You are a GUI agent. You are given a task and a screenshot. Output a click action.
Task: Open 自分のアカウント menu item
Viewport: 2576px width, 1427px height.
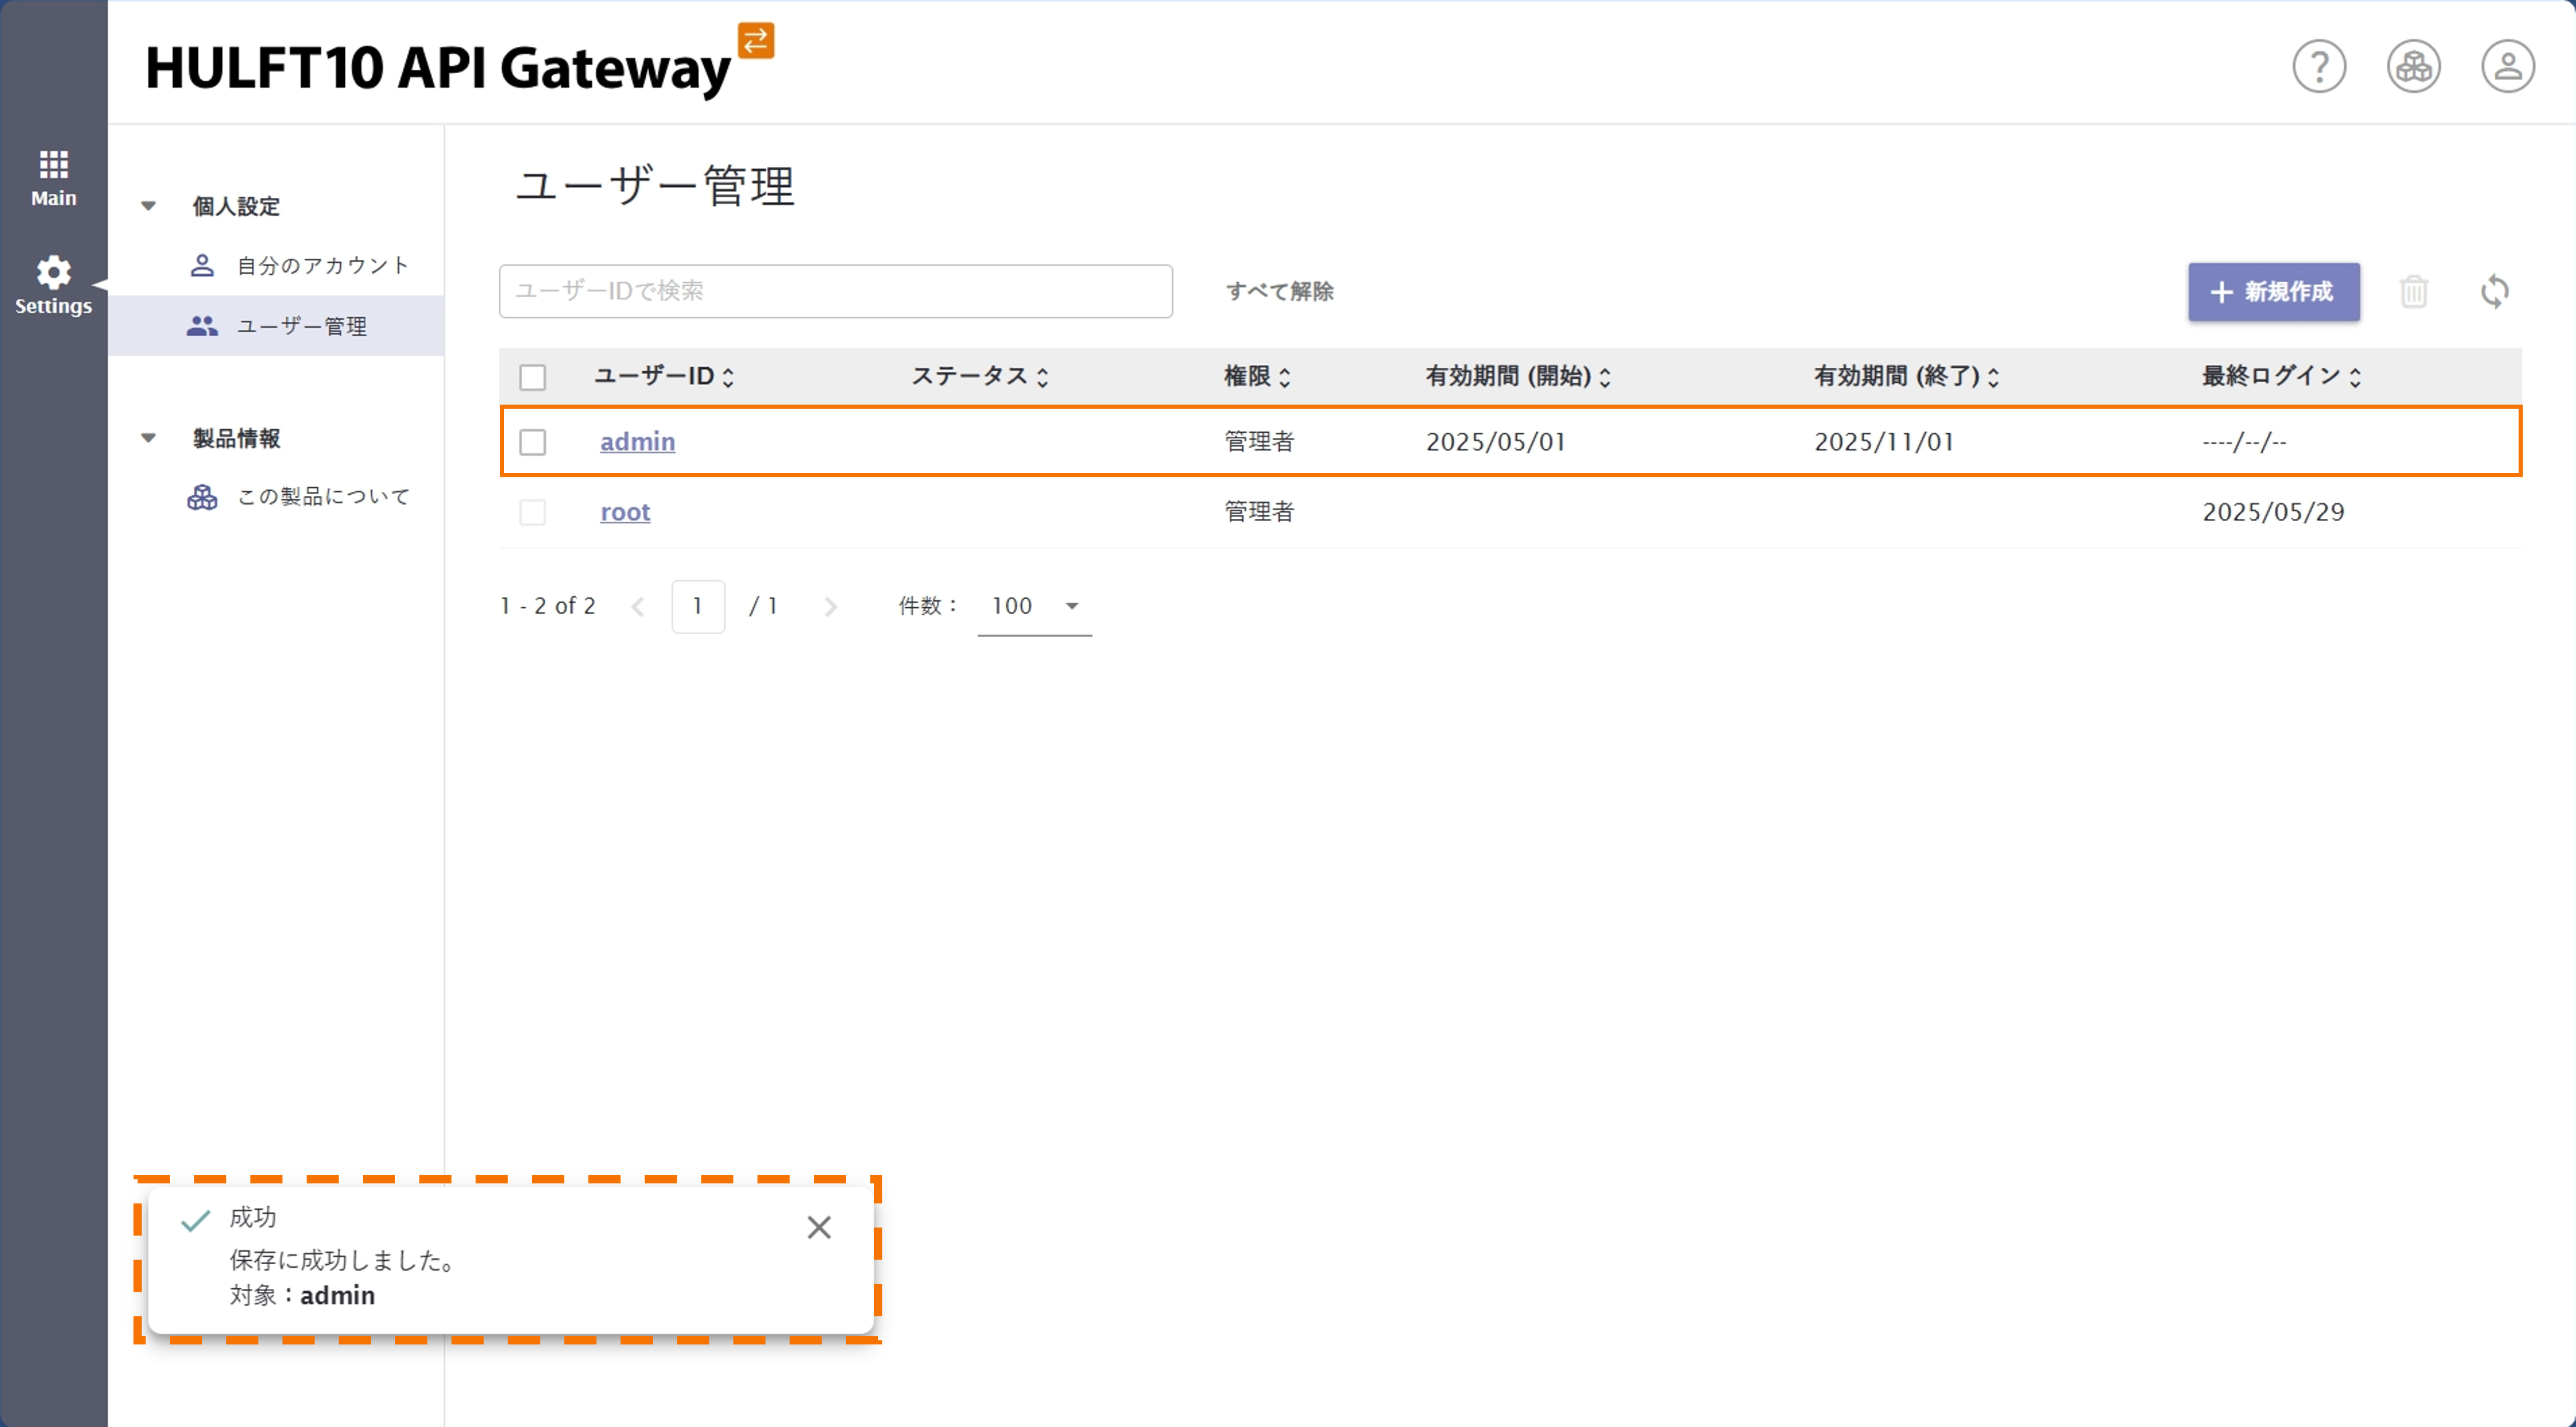pos(322,266)
